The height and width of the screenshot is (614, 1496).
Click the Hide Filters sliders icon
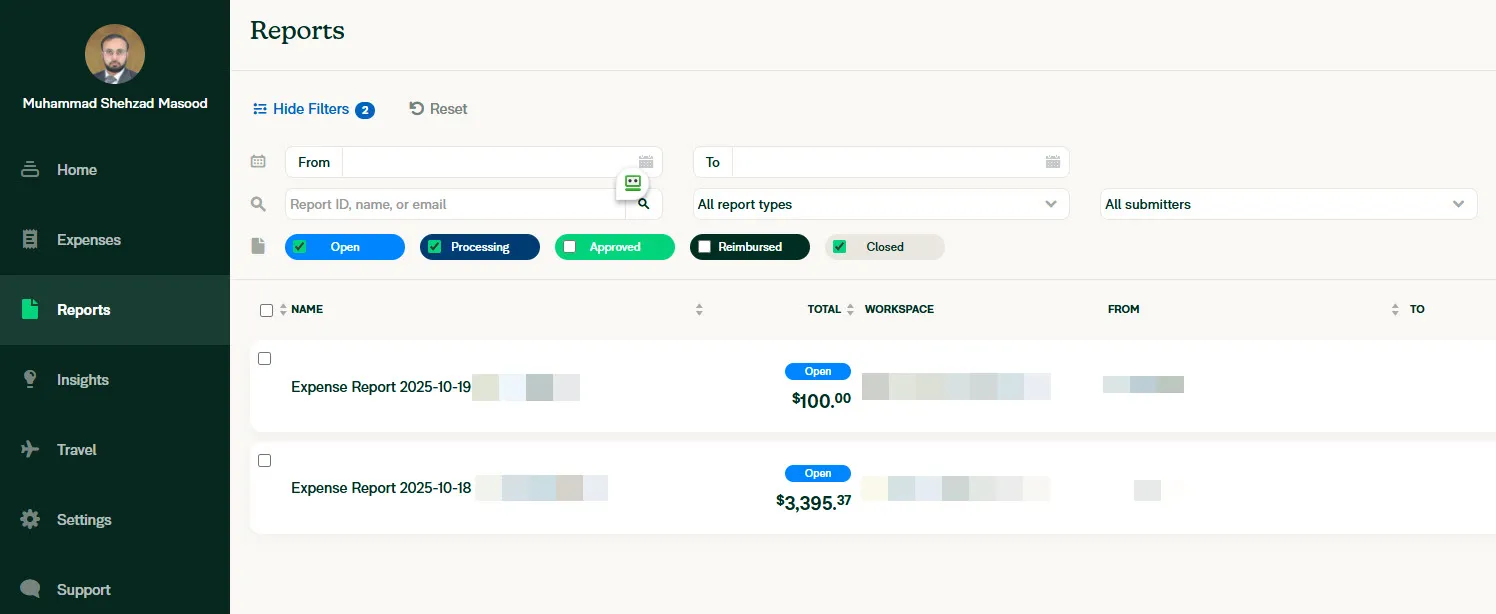(x=260, y=109)
